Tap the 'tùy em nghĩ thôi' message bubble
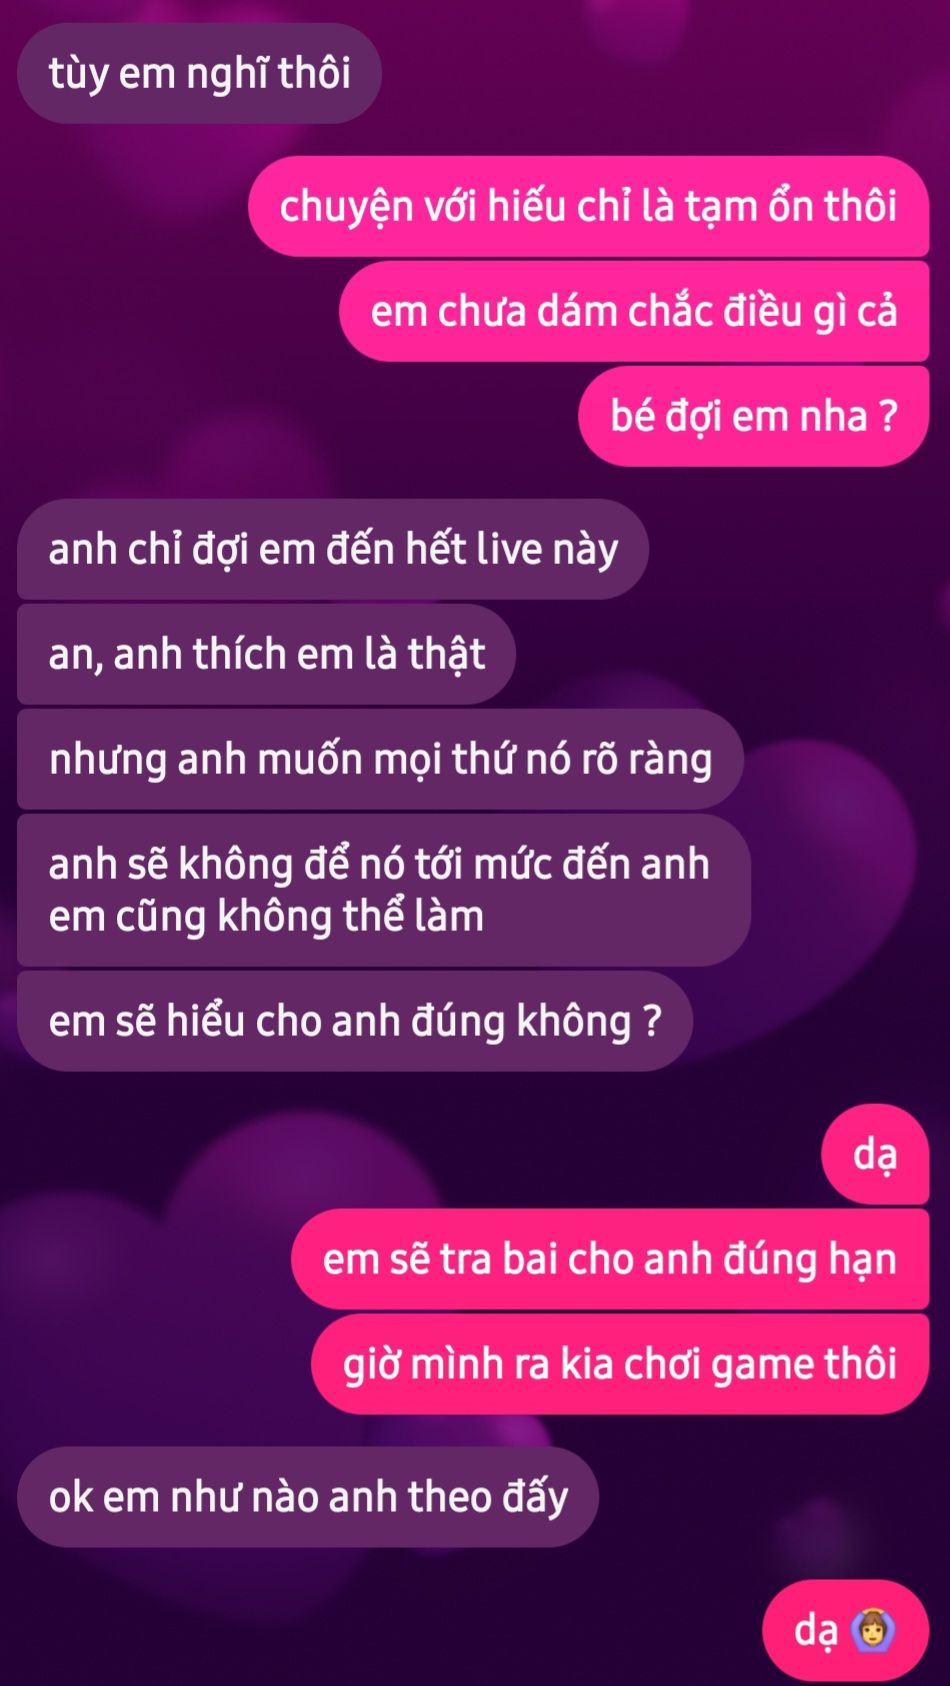The height and width of the screenshot is (1686, 950). tap(199, 74)
